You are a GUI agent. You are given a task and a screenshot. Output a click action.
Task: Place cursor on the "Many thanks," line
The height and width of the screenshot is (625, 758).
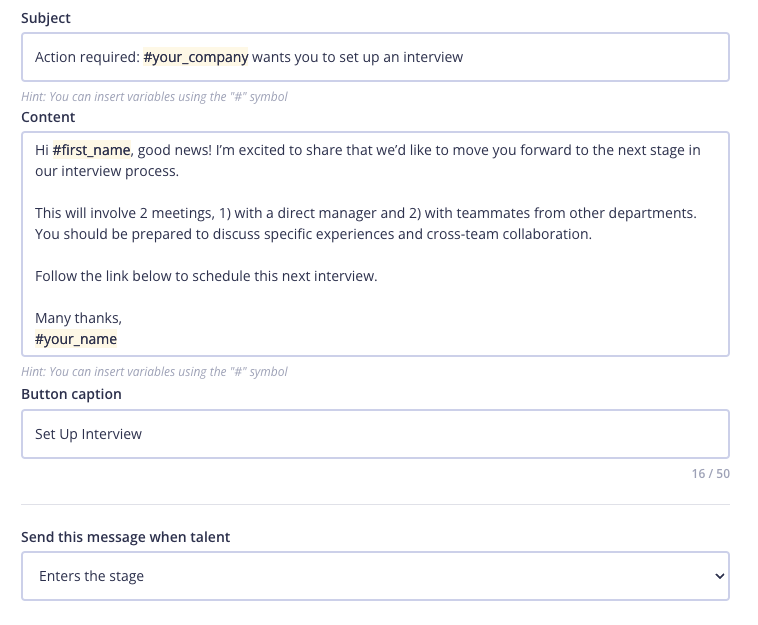pos(78,318)
